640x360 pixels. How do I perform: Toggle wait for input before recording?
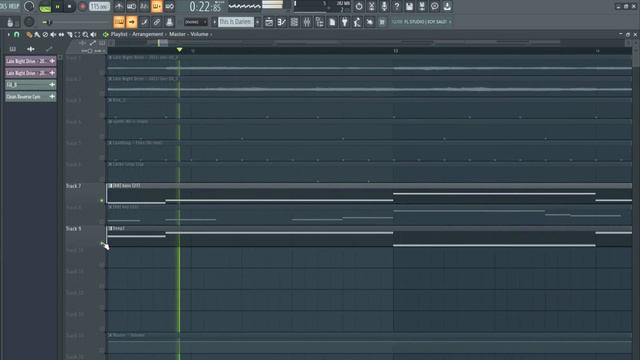click(x=131, y=6)
